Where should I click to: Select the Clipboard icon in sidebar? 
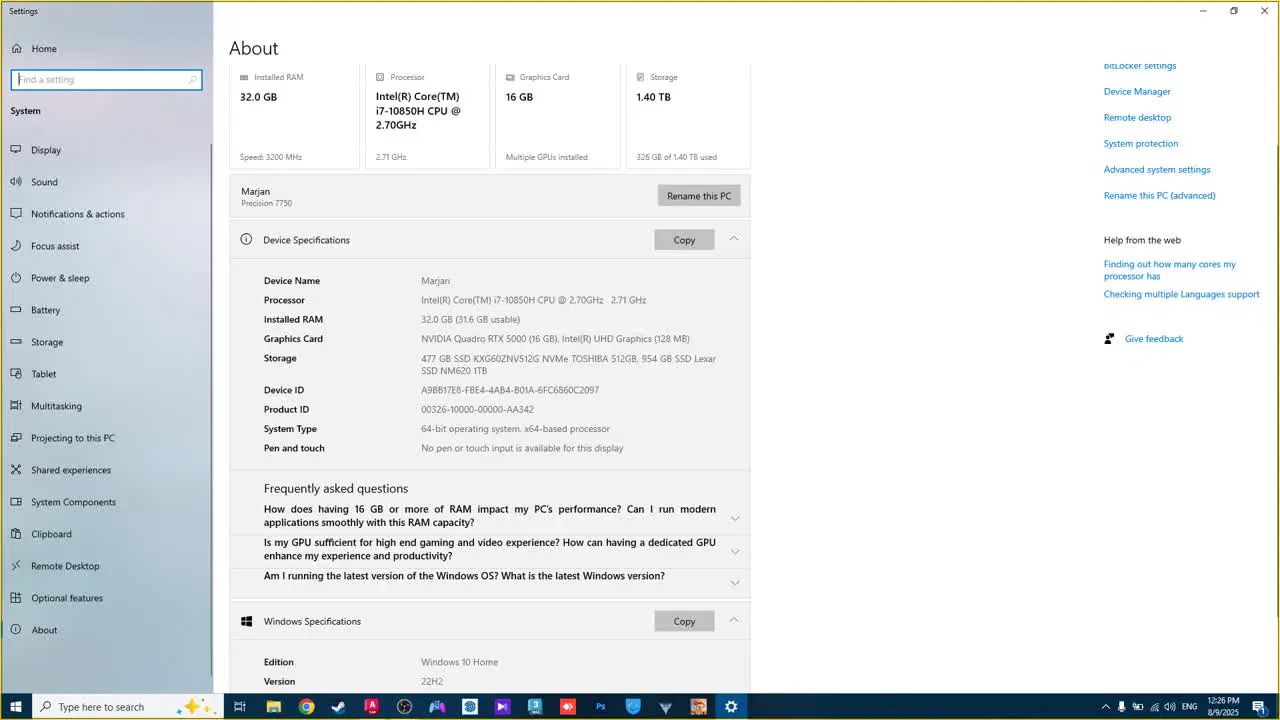pyautogui.click(x=16, y=534)
